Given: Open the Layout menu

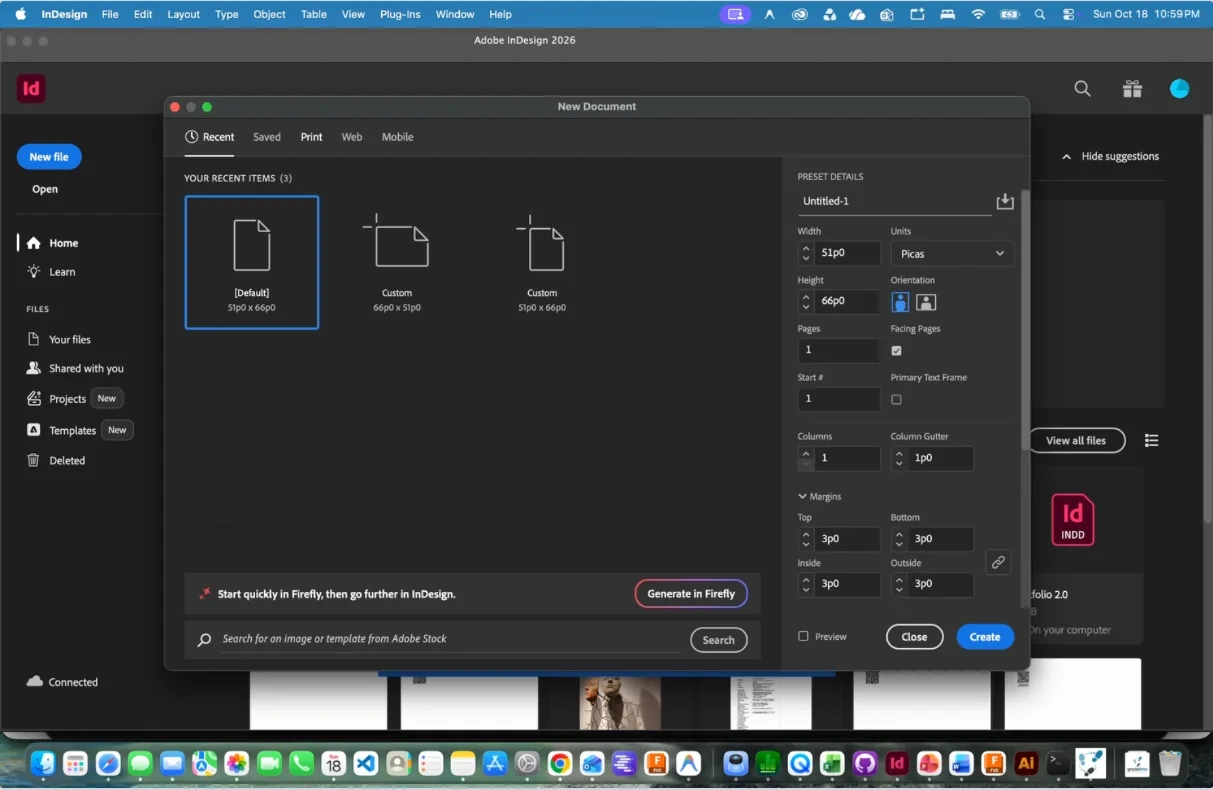Looking at the screenshot, I should click(183, 14).
